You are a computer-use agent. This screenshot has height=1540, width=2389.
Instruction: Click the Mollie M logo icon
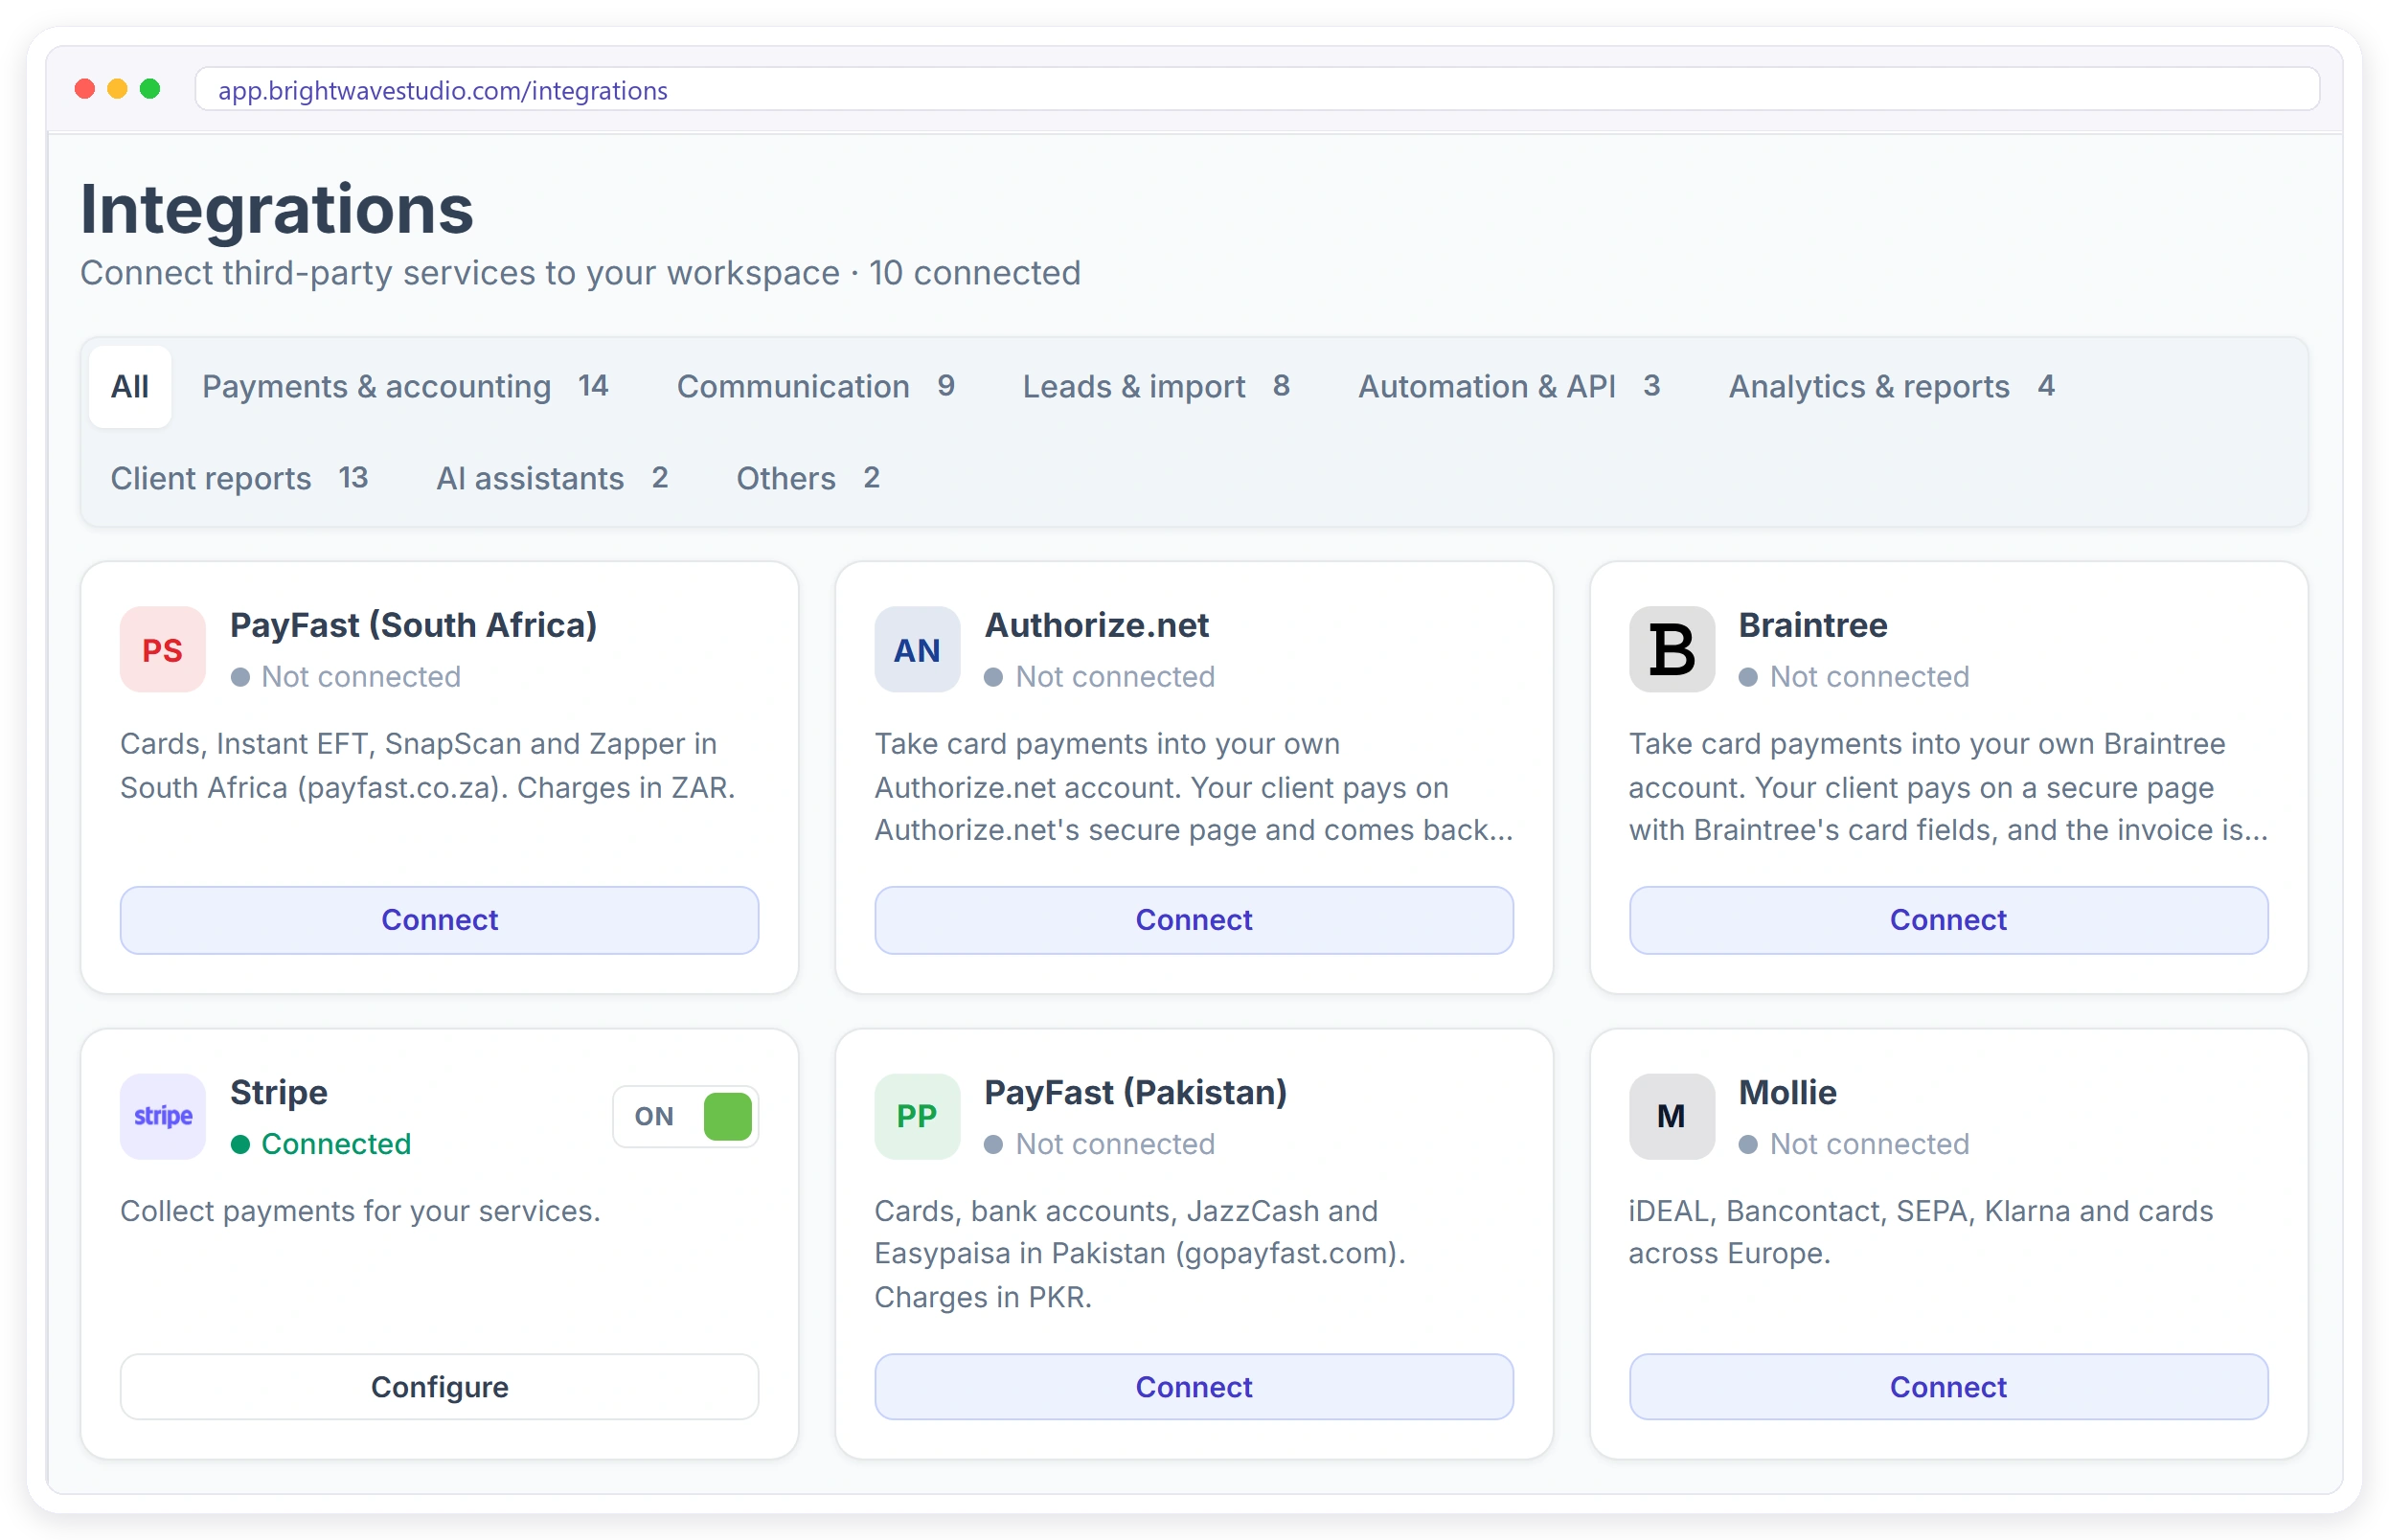click(1671, 1117)
